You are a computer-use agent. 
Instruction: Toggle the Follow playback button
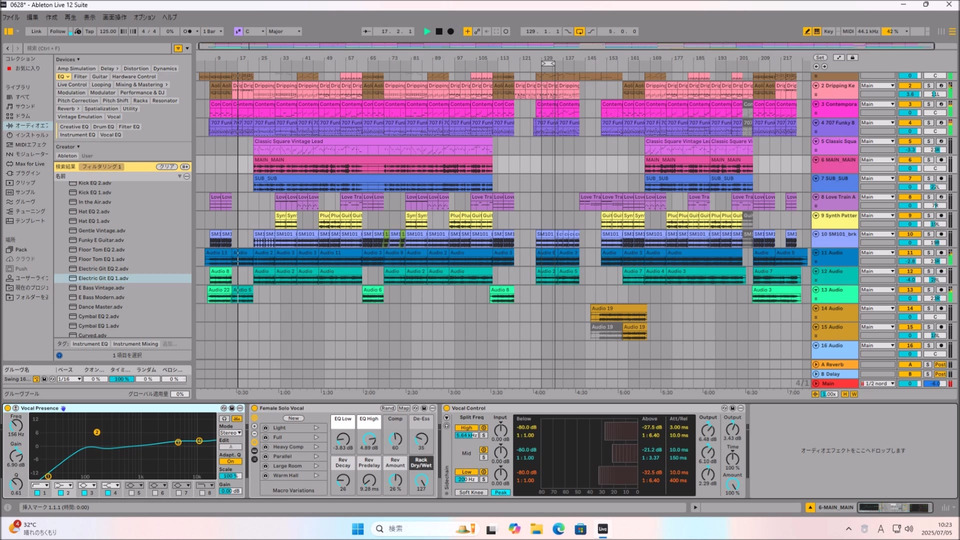(57, 31)
